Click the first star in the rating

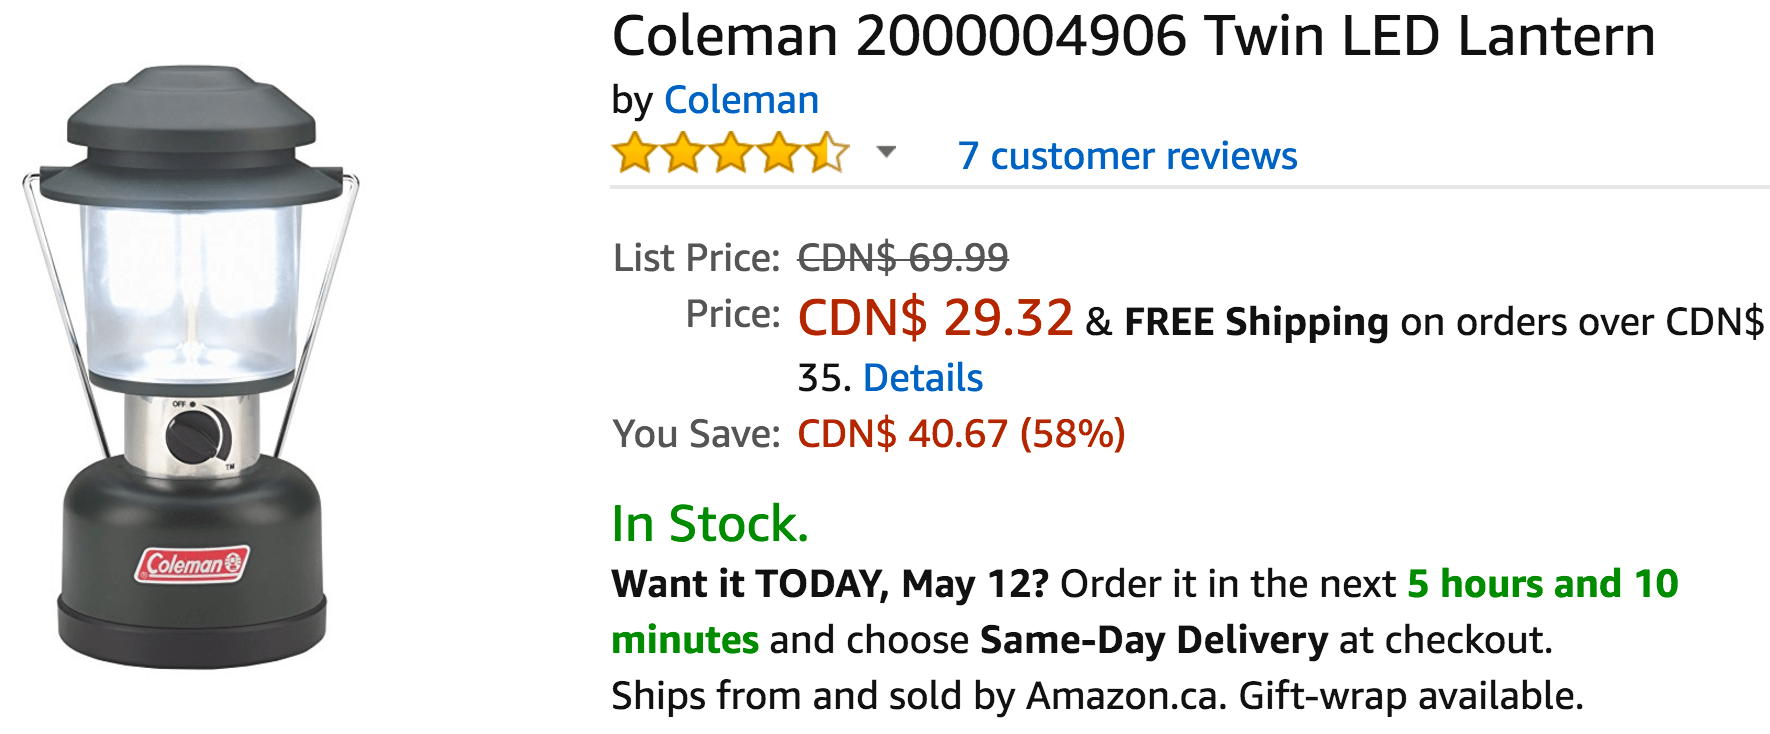(634, 153)
